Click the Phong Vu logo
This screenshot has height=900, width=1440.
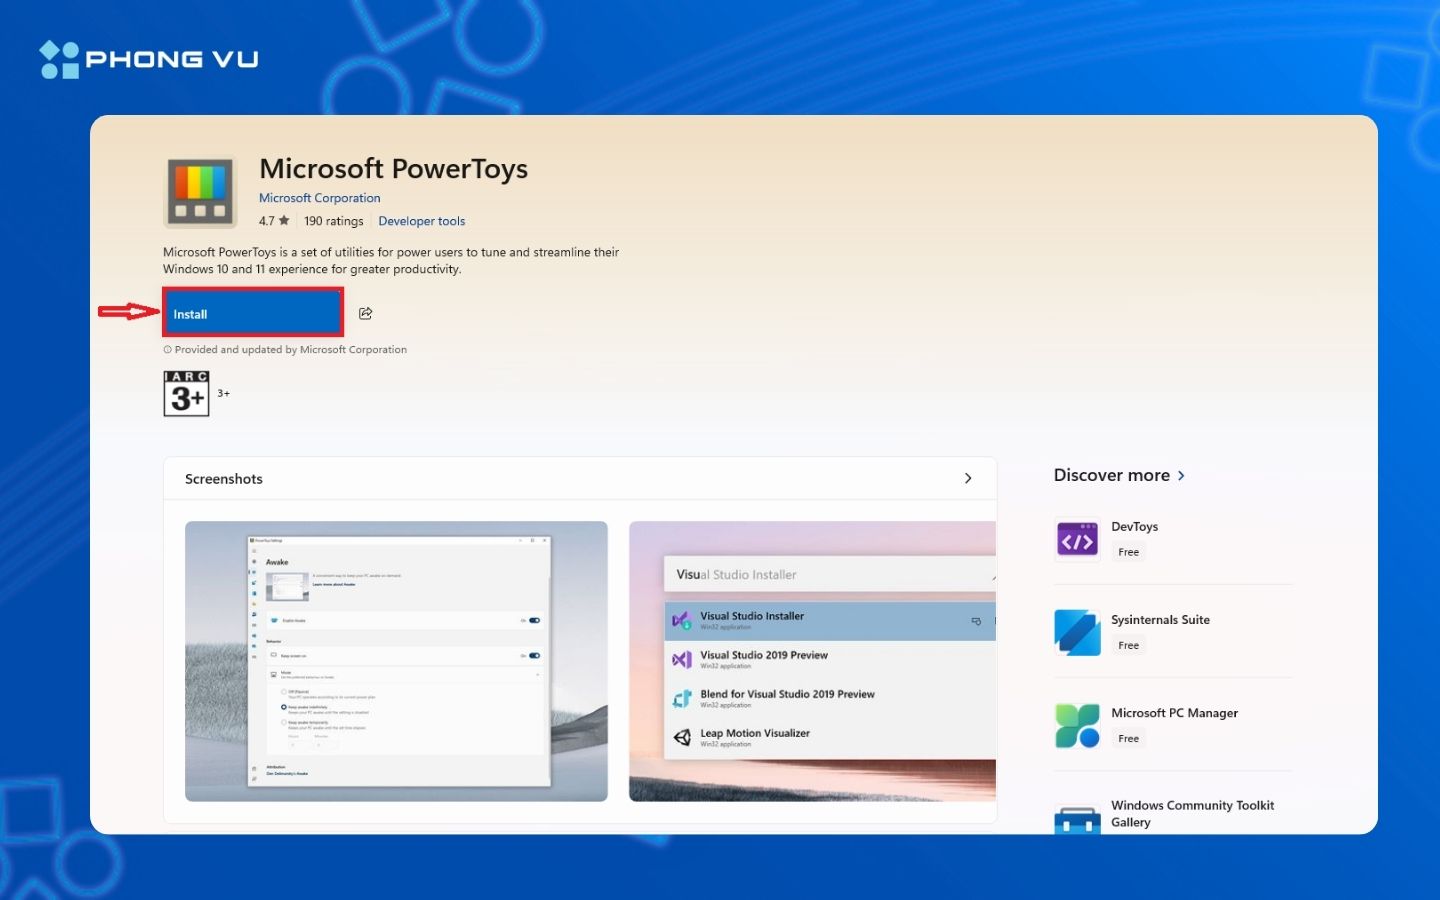pyautogui.click(x=149, y=59)
